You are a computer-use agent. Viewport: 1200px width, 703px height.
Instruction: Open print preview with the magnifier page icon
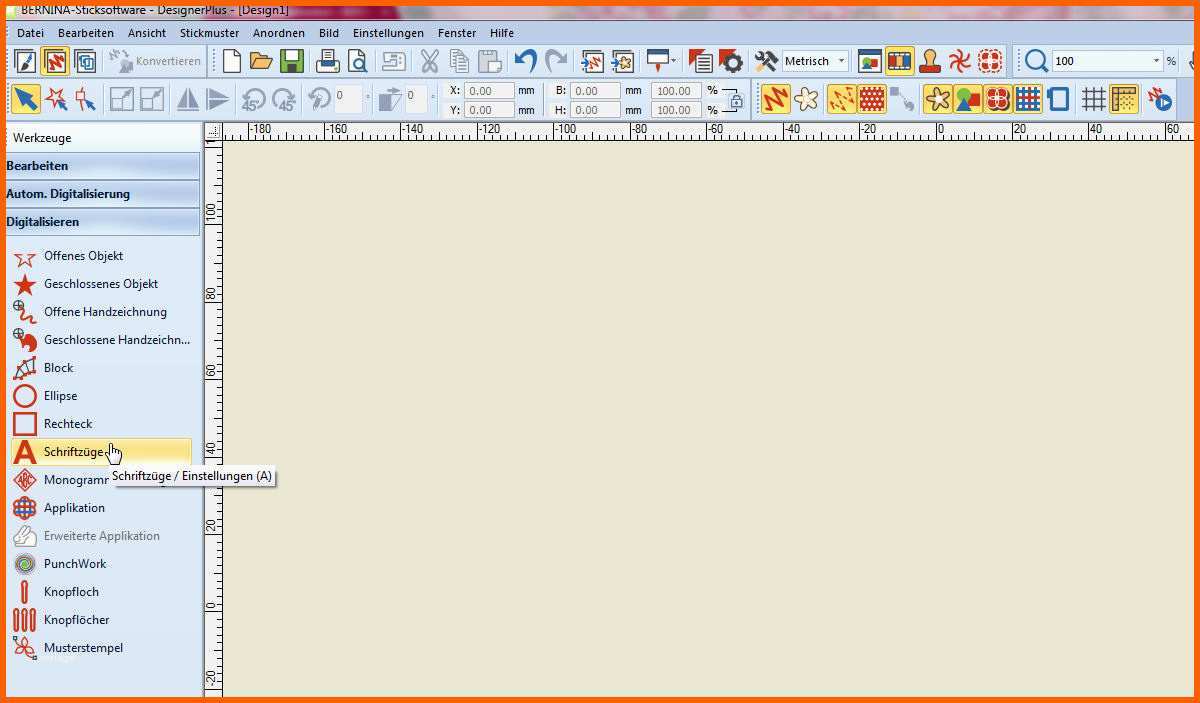click(x=356, y=61)
